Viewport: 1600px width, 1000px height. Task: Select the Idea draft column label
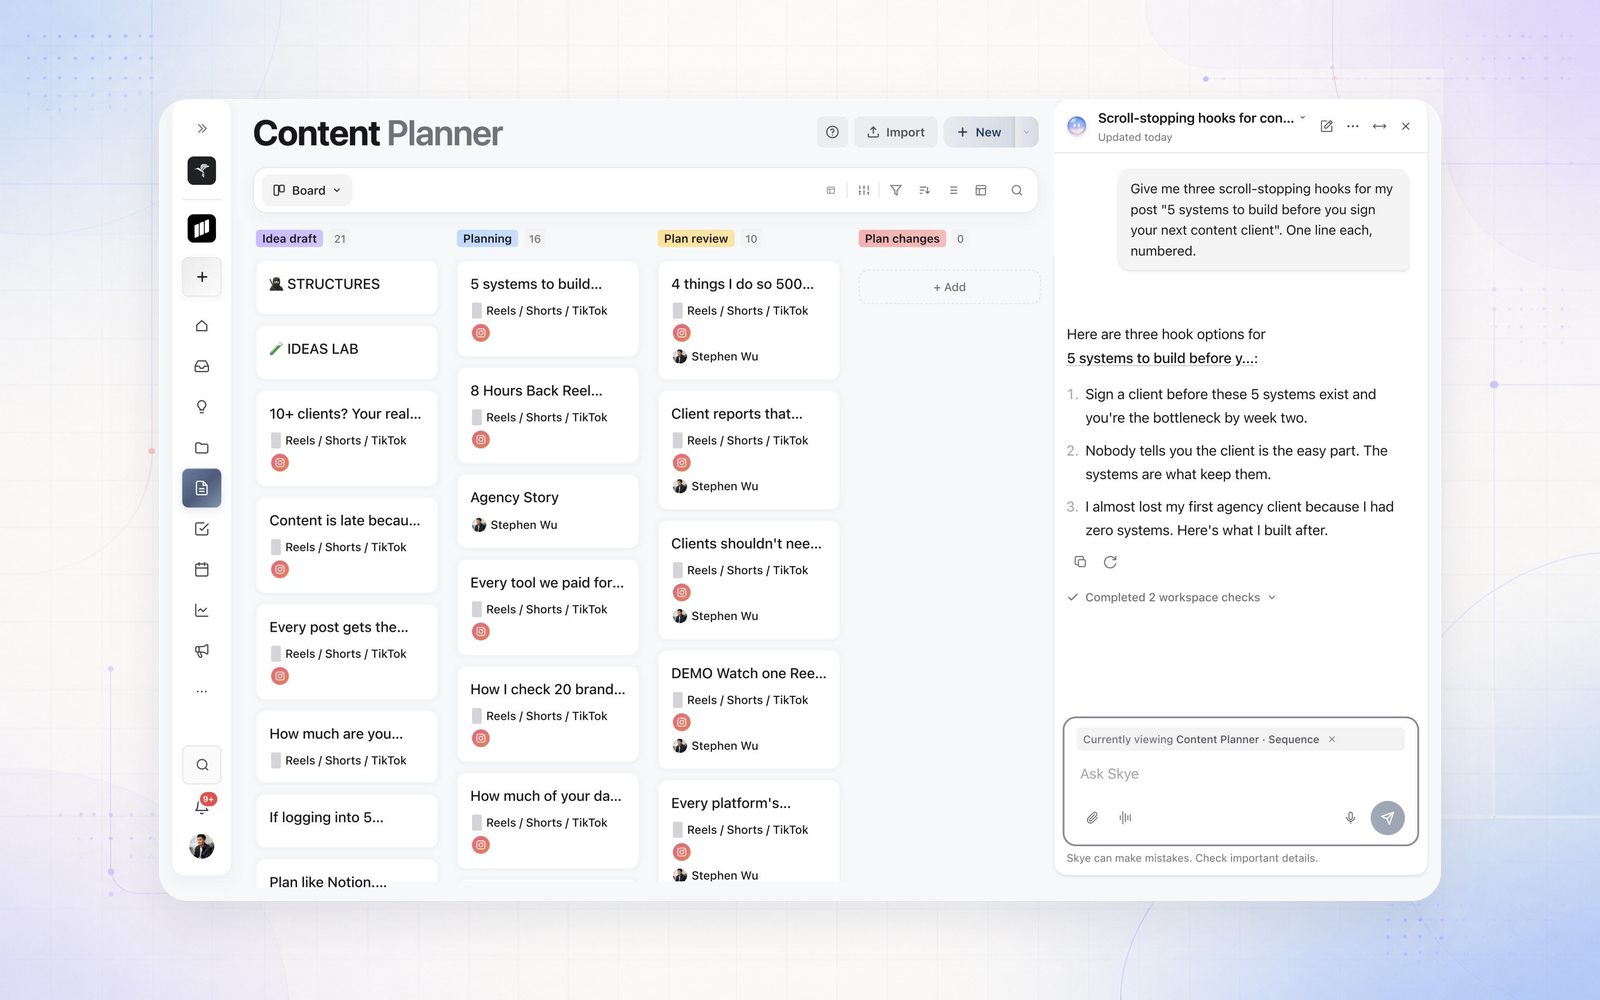pos(289,239)
